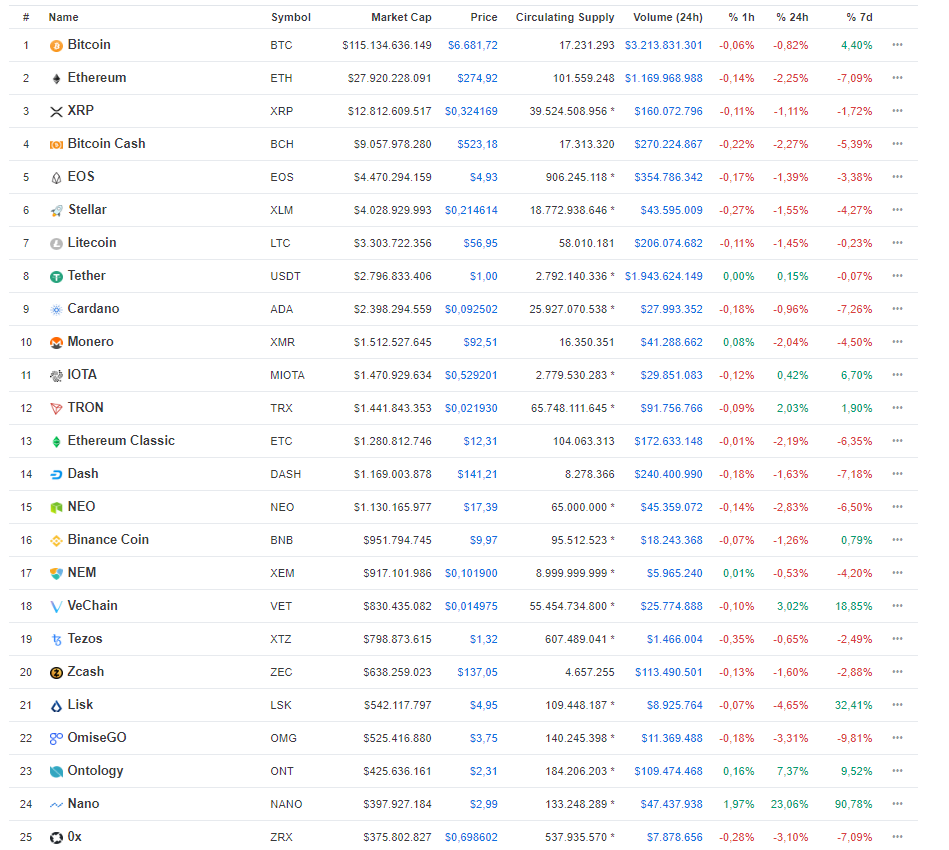Image resolution: width=949 pixels, height=850 pixels.
Task: Click the Ethereum diamond logo icon
Action: click(56, 79)
